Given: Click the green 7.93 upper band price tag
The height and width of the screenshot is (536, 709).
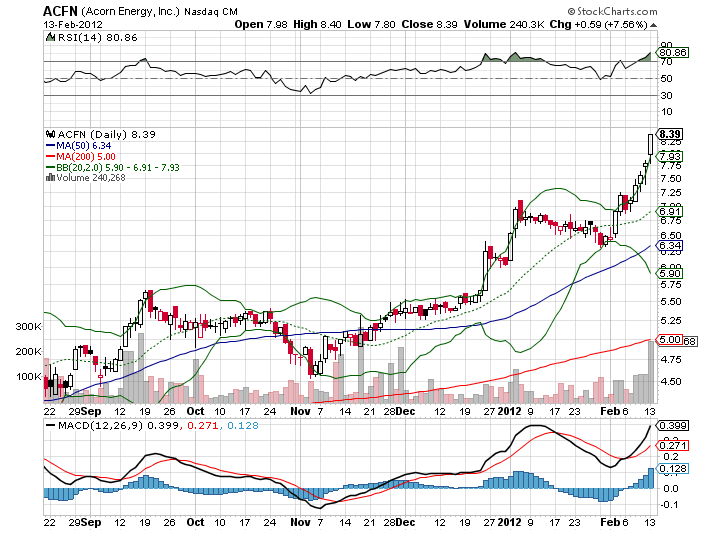Looking at the screenshot, I should [x=670, y=157].
